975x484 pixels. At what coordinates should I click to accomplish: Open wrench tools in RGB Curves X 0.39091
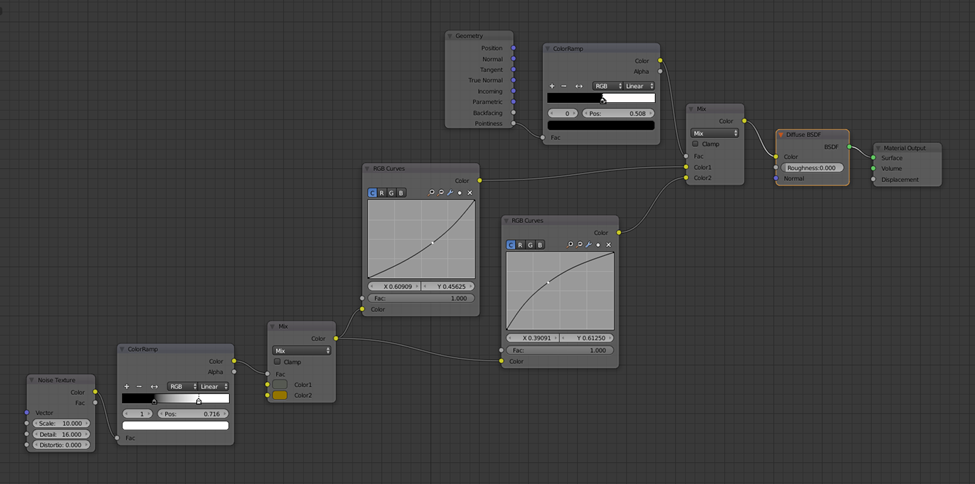(589, 245)
